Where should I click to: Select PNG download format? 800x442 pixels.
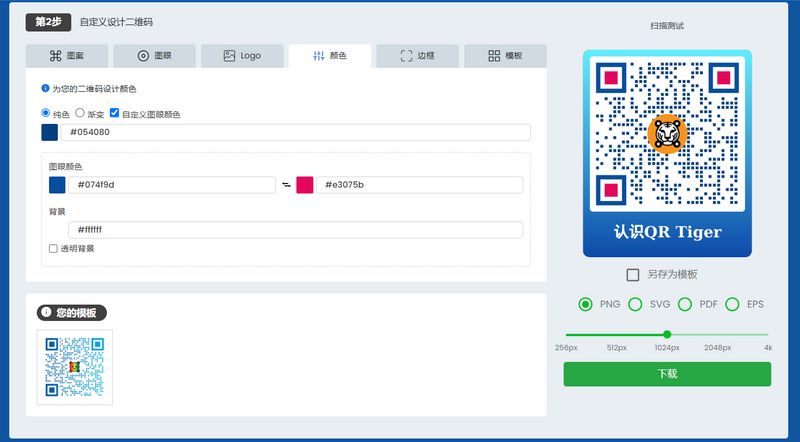(x=585, y=305)
